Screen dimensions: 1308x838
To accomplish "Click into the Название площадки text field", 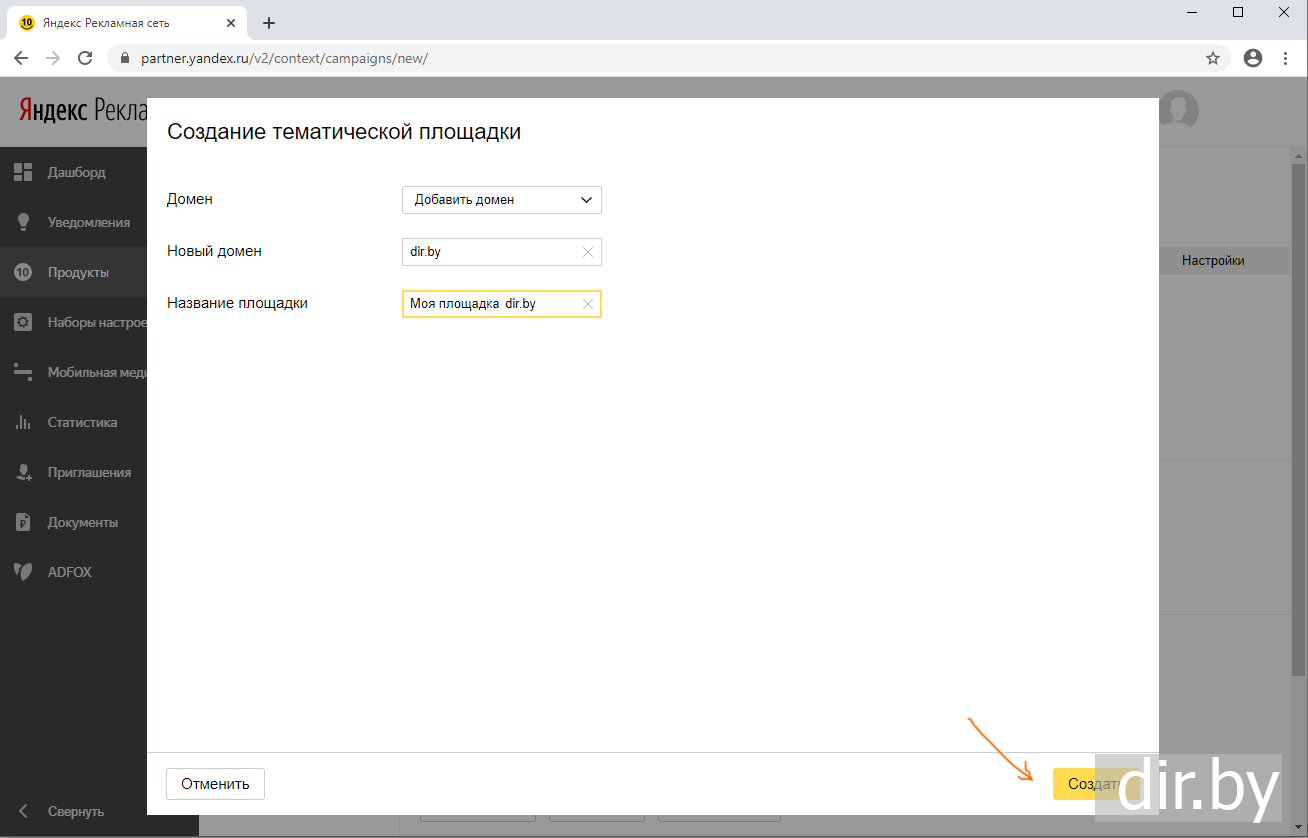I will (490, 304).
